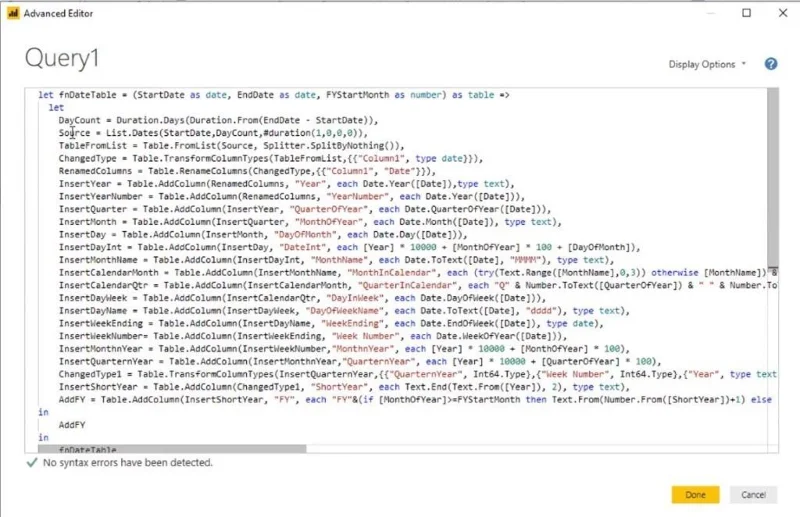
Task: Click the 'No syntax errors have been detected' message
Action: [x=128, y=462]
